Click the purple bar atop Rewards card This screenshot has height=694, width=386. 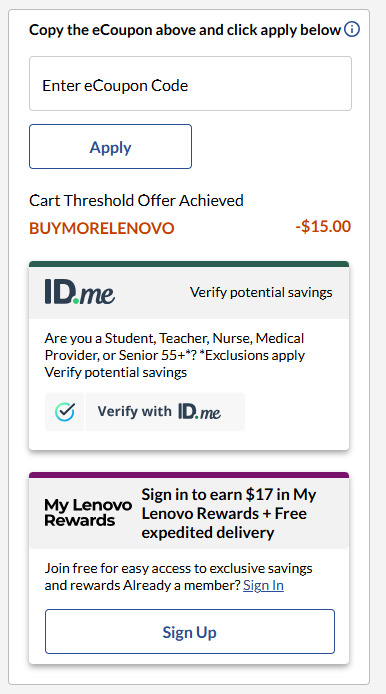[189, 475]
